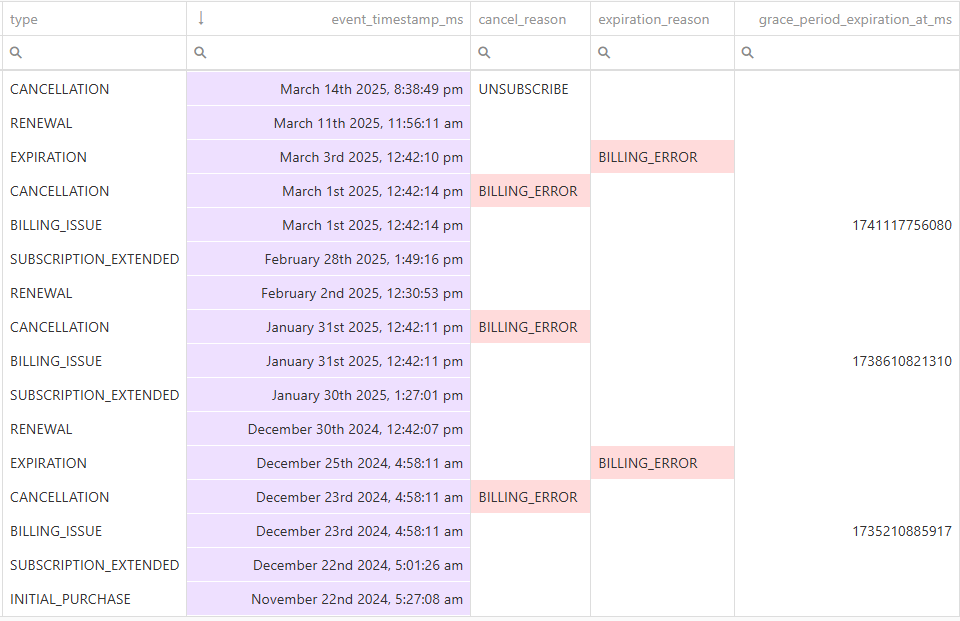The height and width of the screenshot is (621, 960).
Task: Click the March 14th 2025 timestamp cell
Action: (329, 89)
